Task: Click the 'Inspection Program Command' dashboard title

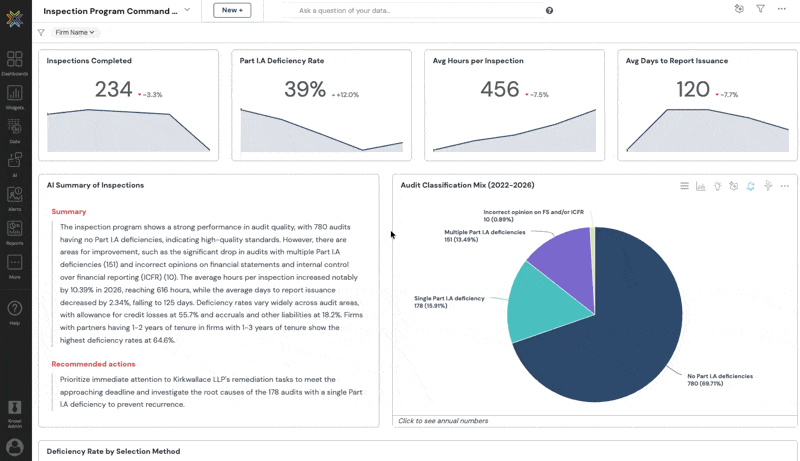Action: click(110, 11)
